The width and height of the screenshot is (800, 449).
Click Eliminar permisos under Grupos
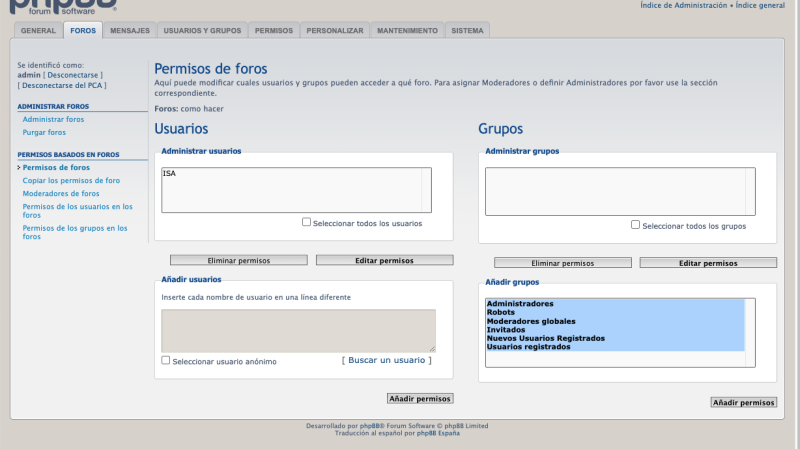(563, 263)
